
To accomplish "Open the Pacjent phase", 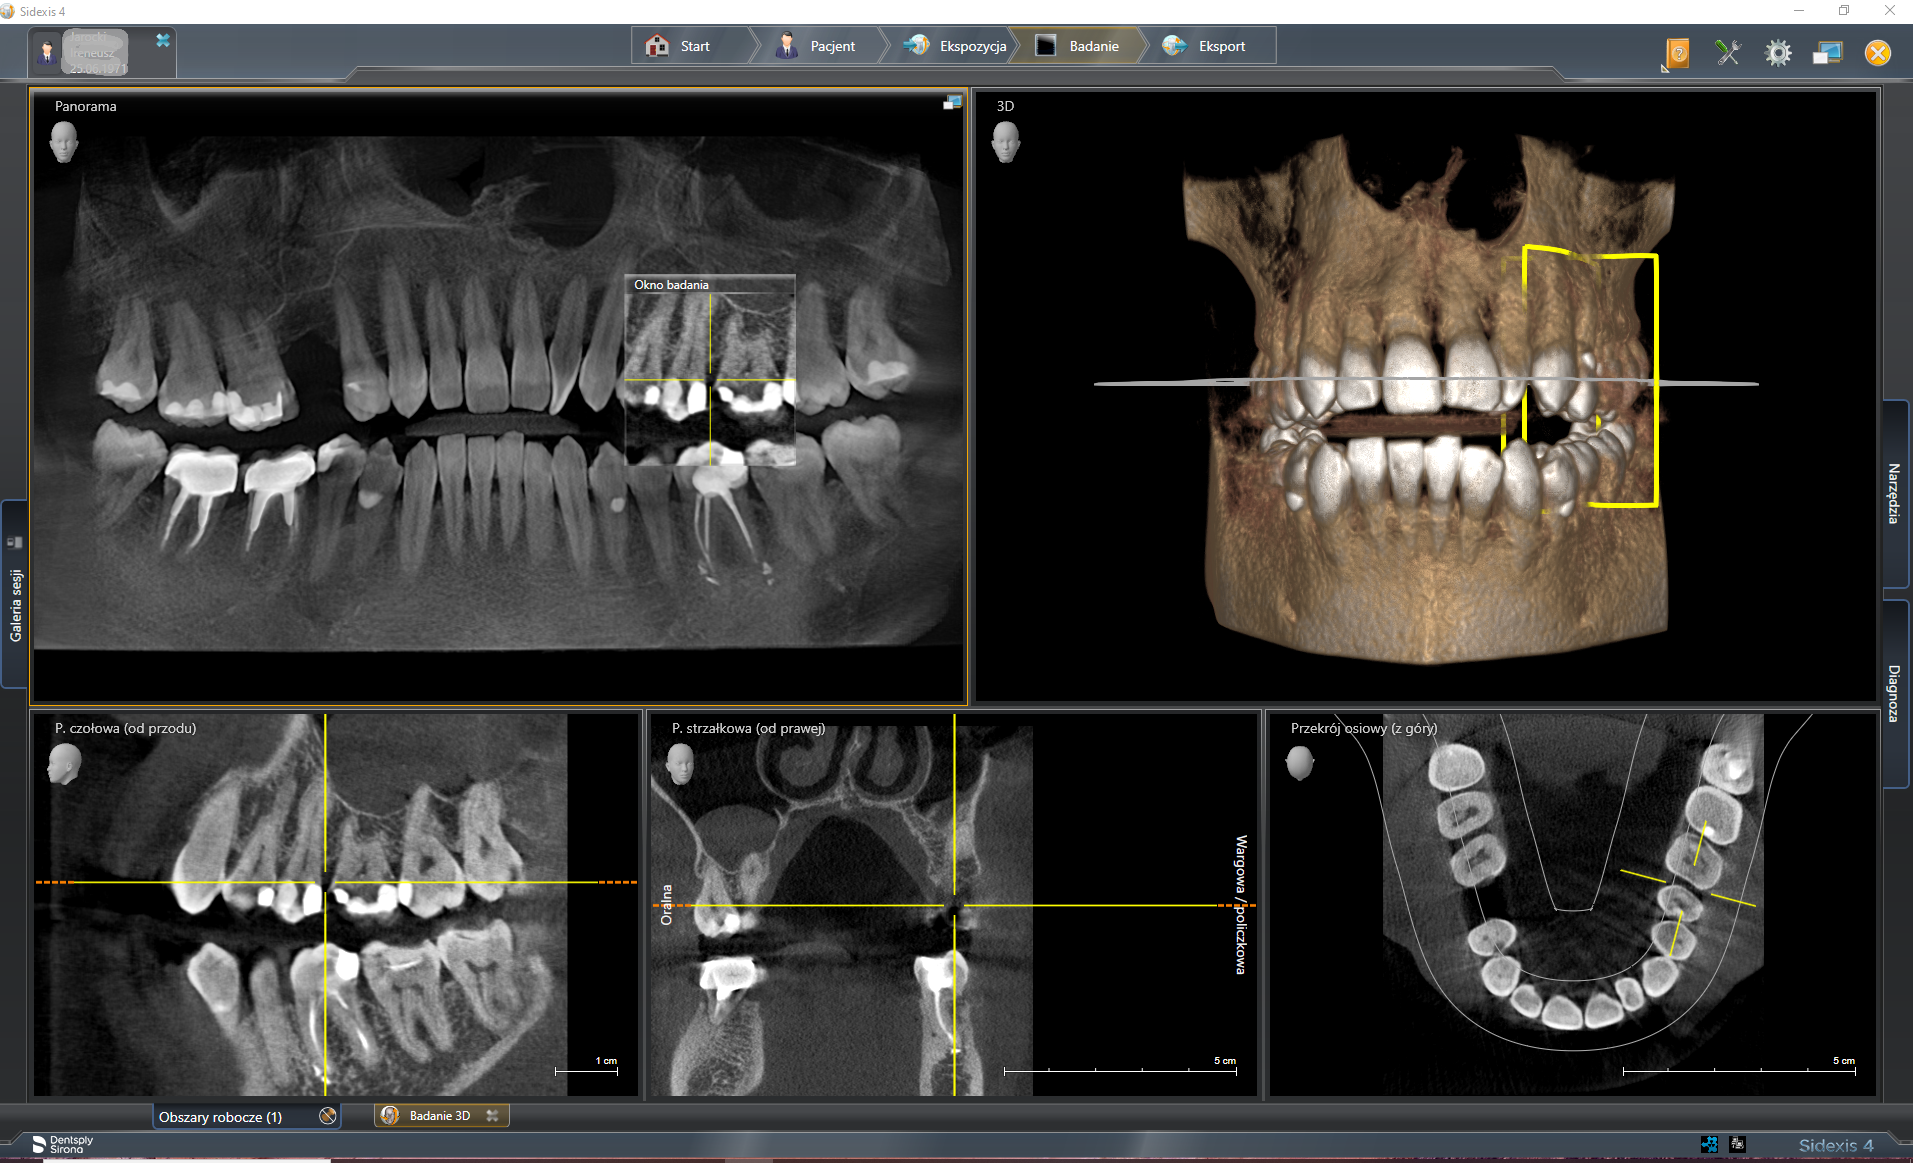I will tap(819, 46).
